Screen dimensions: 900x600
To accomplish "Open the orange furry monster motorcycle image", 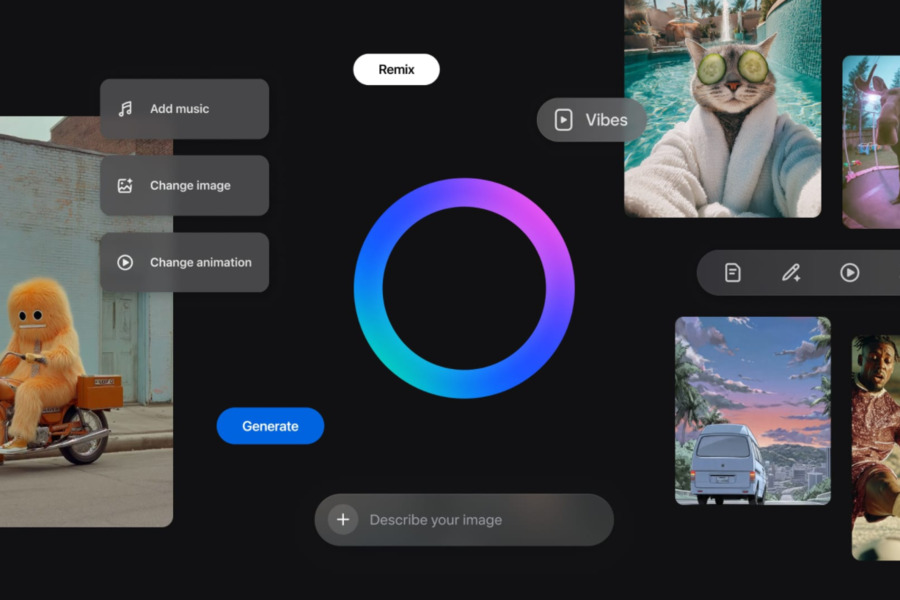I will 86,322.
